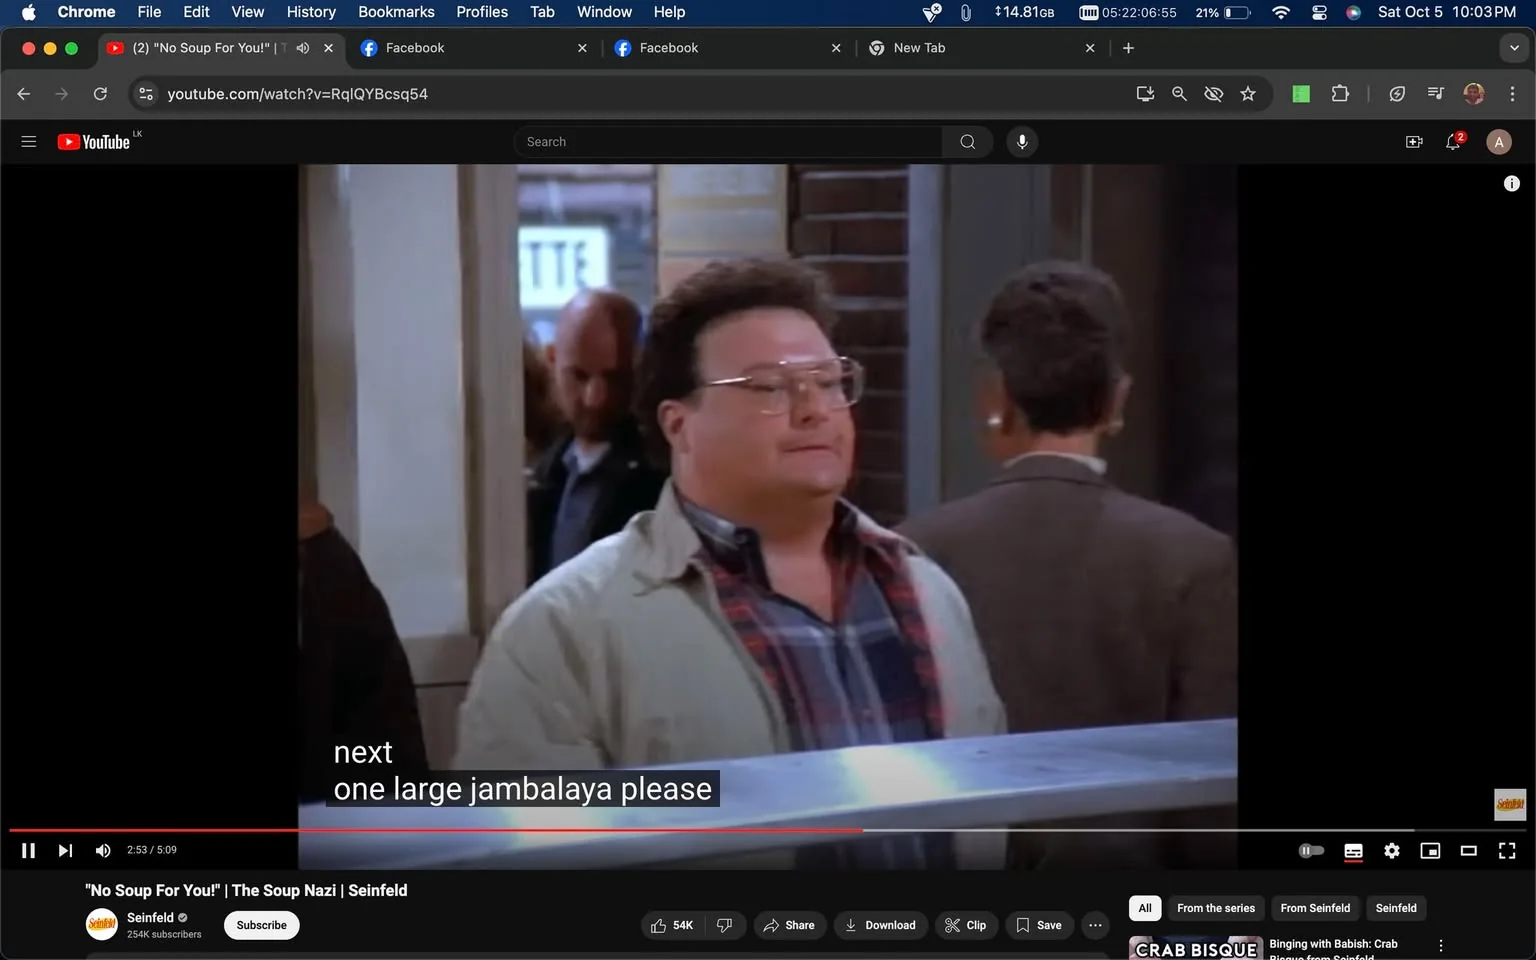The height and width of the screenshot is (960, 1536).
Task: Skip to next video
Action: point(65,850)
